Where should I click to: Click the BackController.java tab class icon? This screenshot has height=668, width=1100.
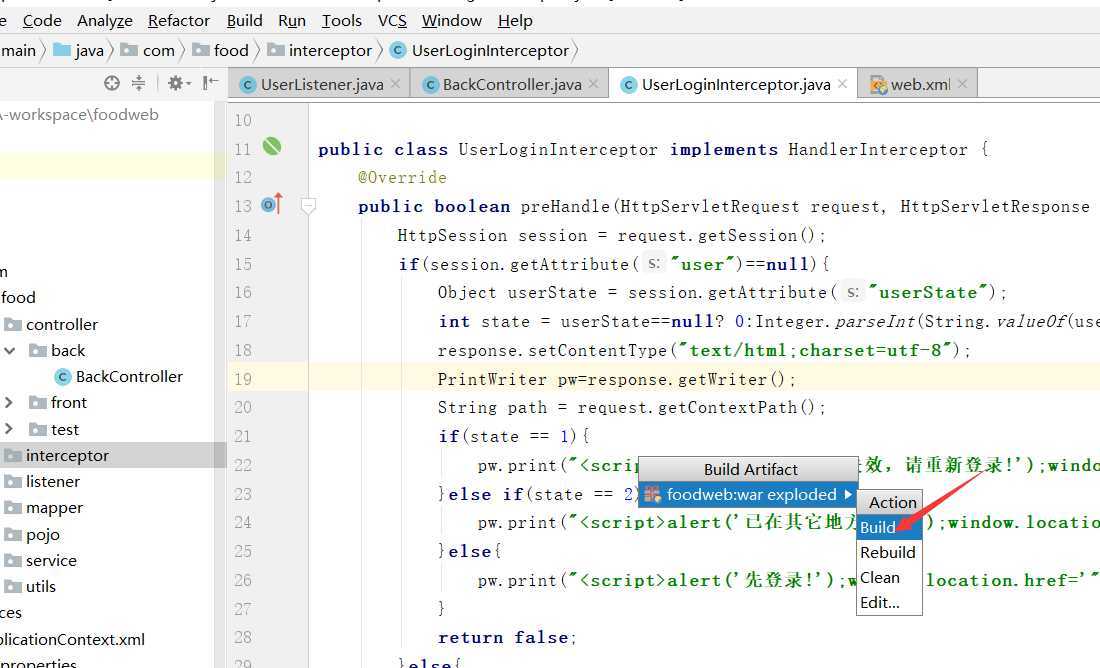point(431,85)
